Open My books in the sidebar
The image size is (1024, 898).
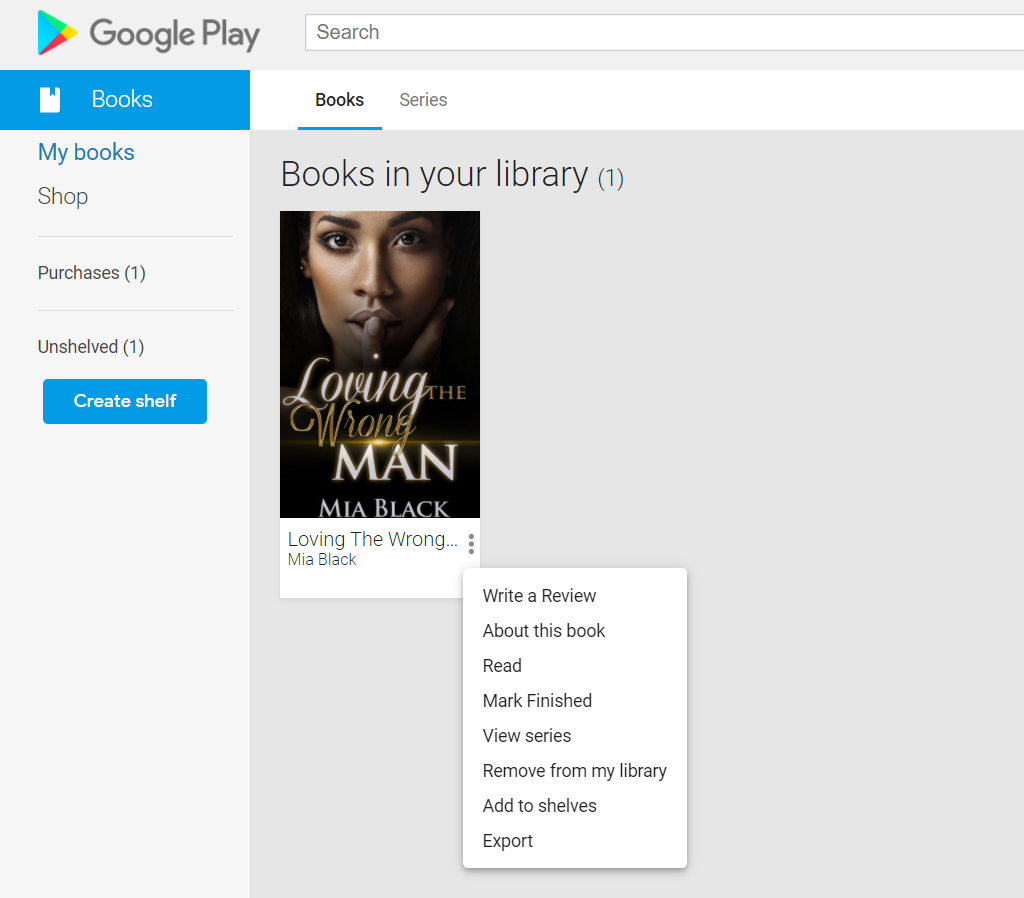pyautogui.click(x=86, y=152)
